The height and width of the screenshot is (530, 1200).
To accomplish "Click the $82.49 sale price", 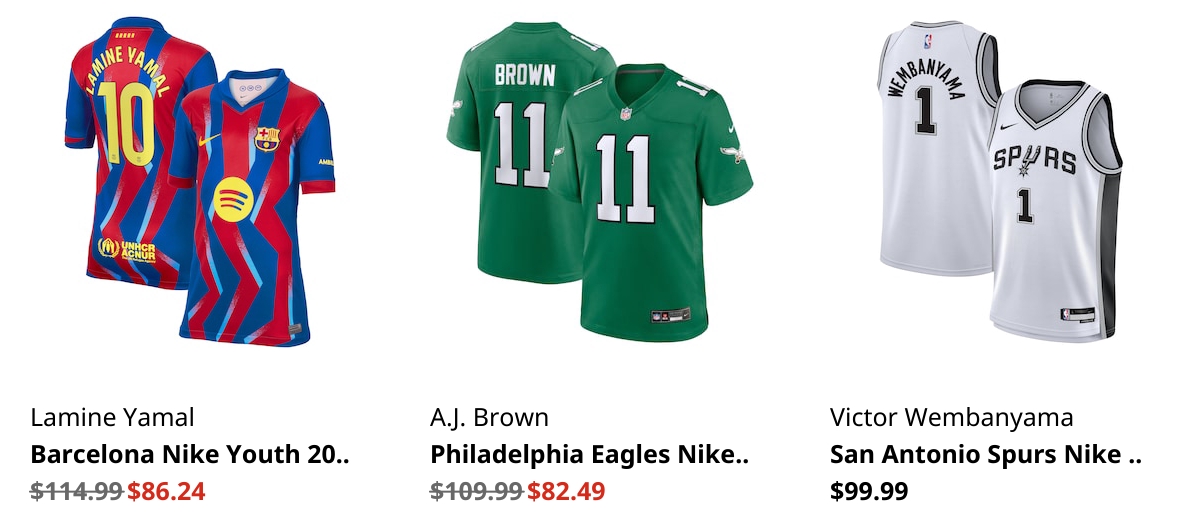I will [x=566, y=491].
